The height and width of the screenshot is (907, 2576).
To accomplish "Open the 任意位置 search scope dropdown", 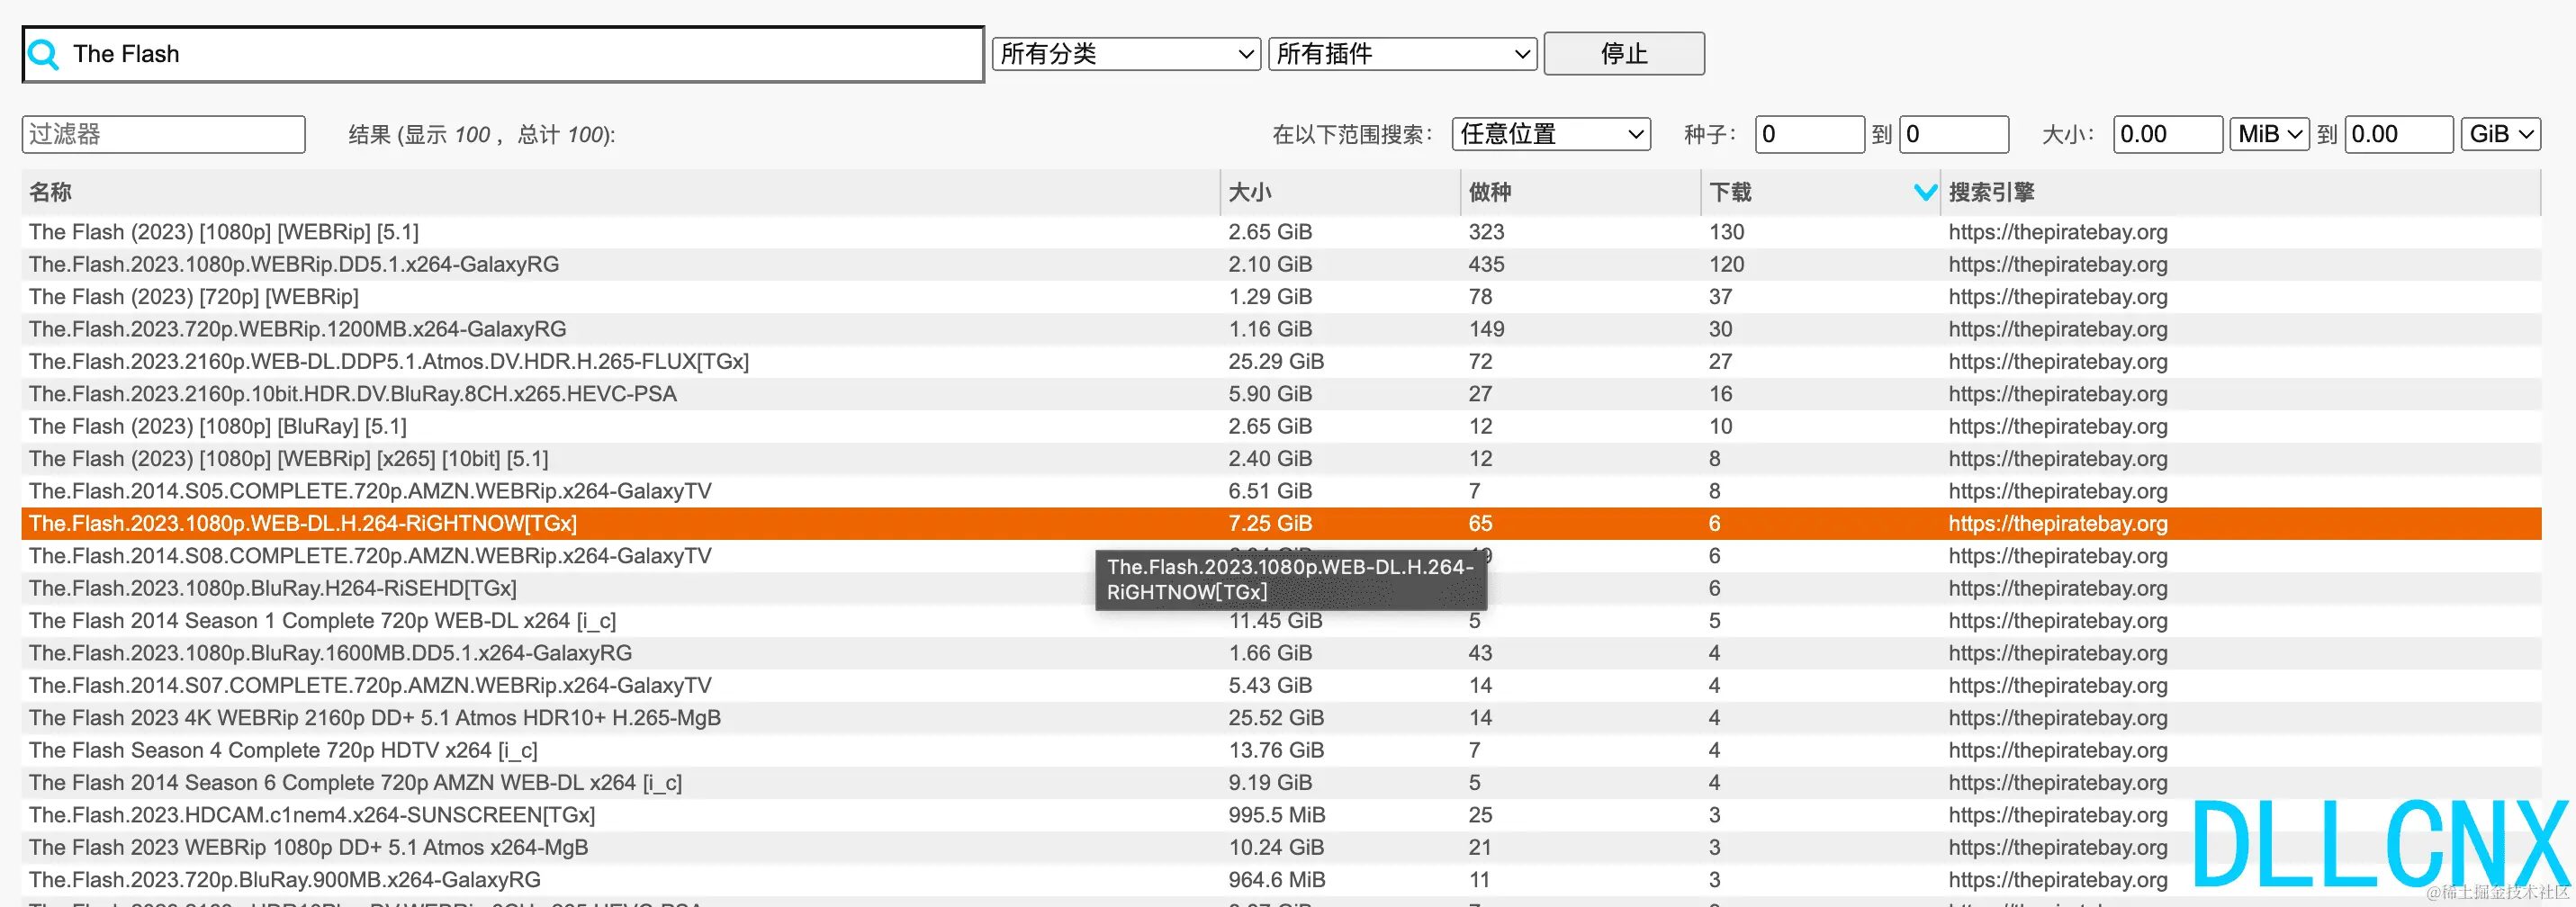I will 1550,134.
